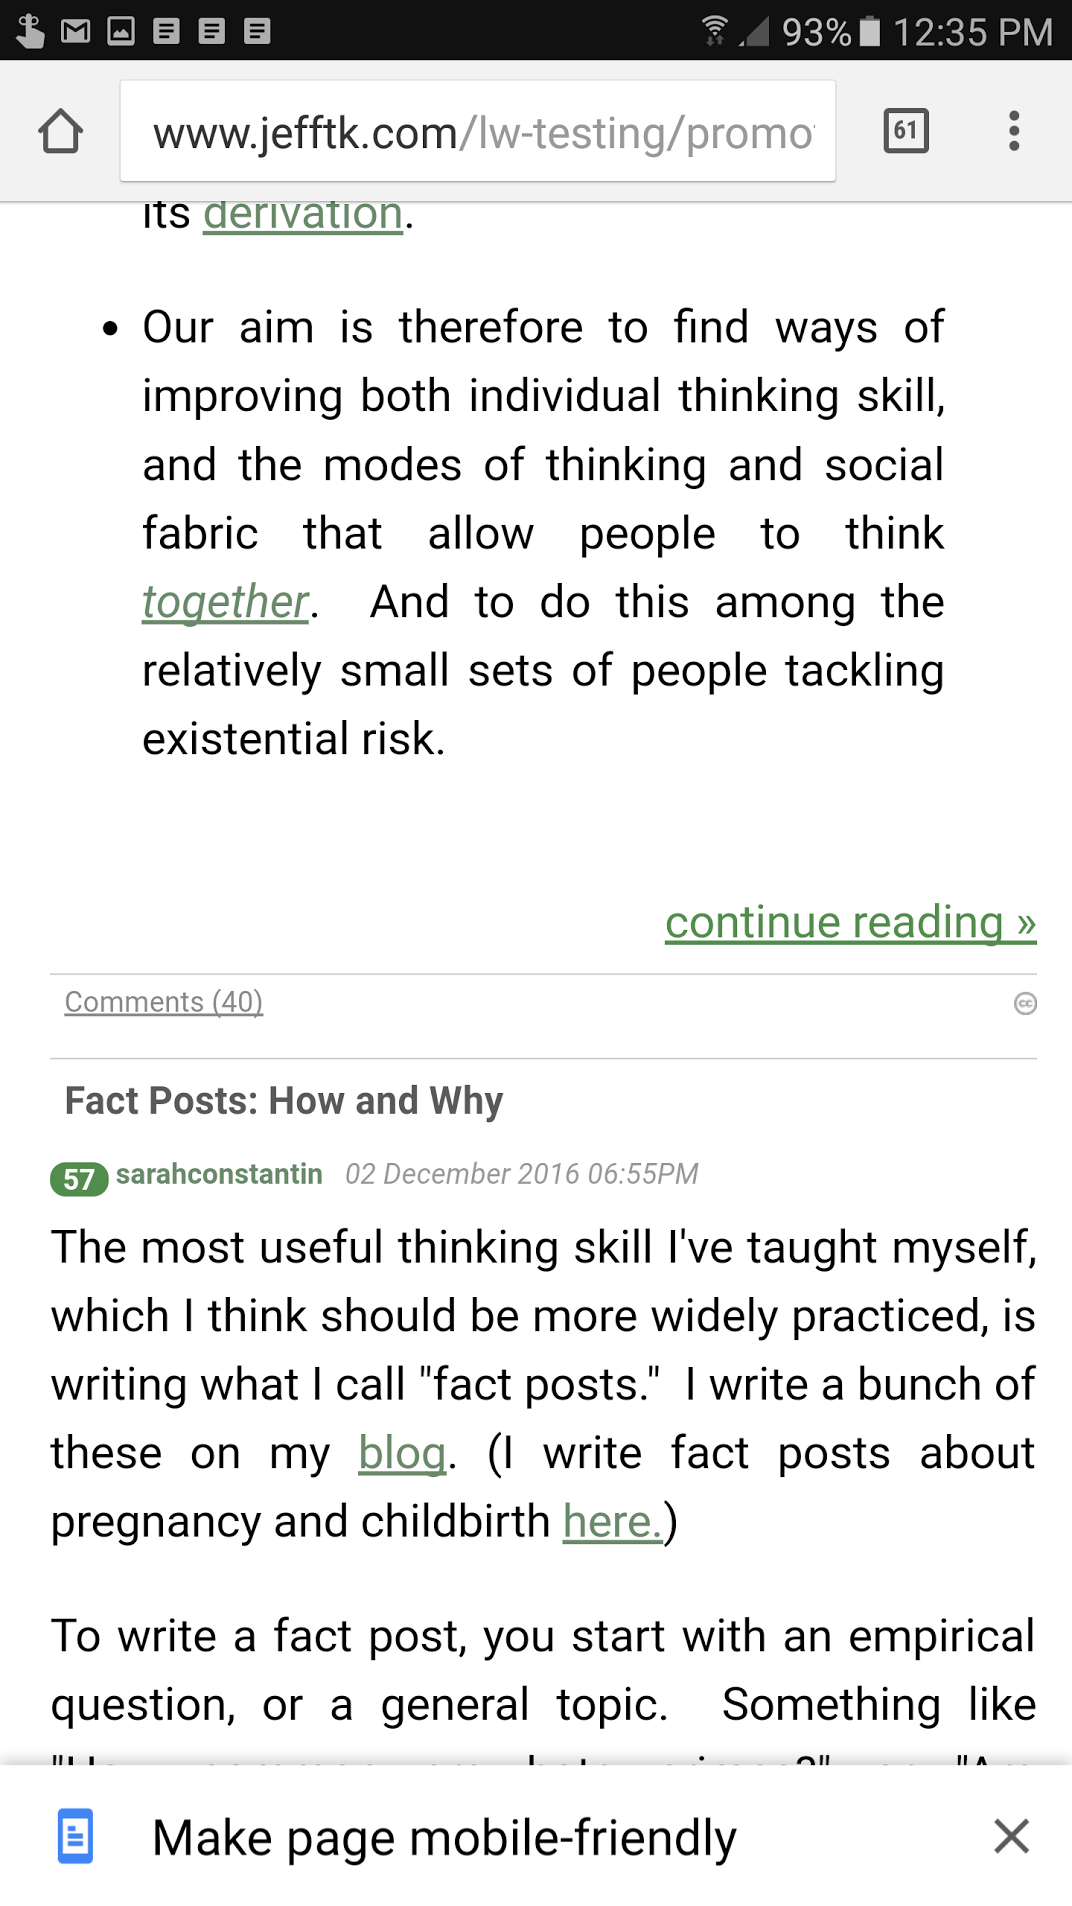The image size is (1072, 1906).
Task: Tap the document icon in mobile-friendly banner
Action: tap(75, 1837)
